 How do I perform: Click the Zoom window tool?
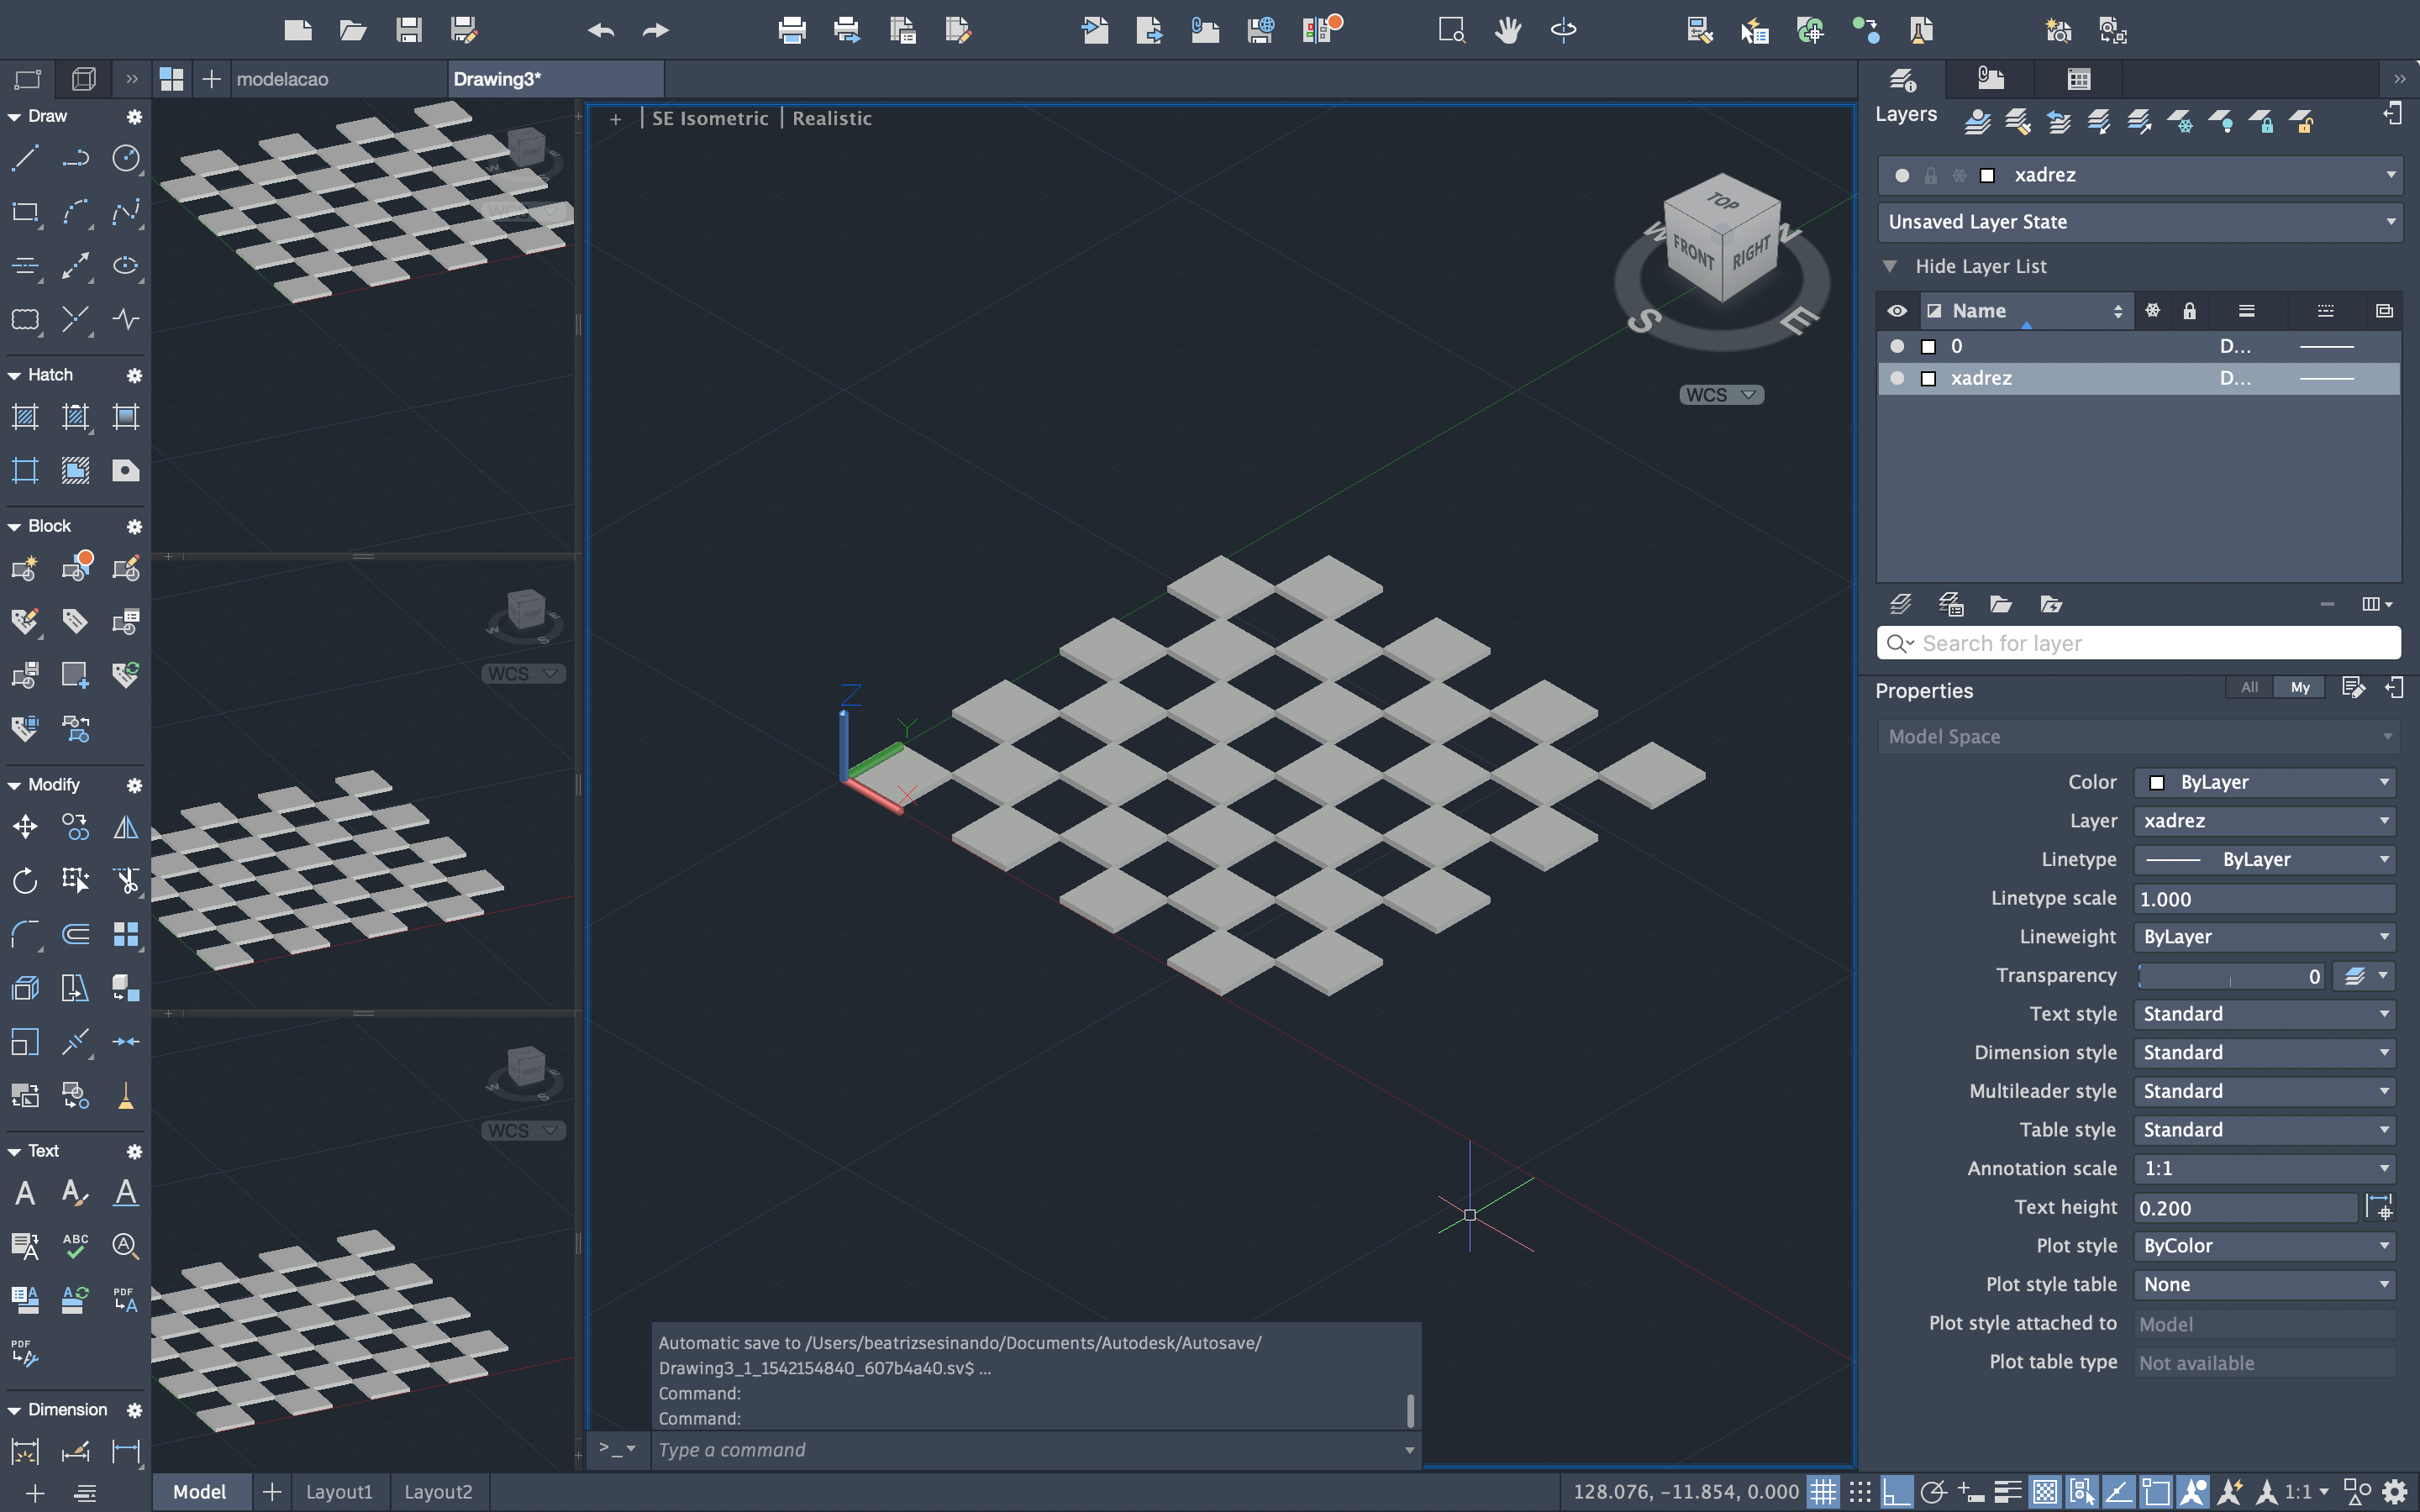(x=1452, y=30)
